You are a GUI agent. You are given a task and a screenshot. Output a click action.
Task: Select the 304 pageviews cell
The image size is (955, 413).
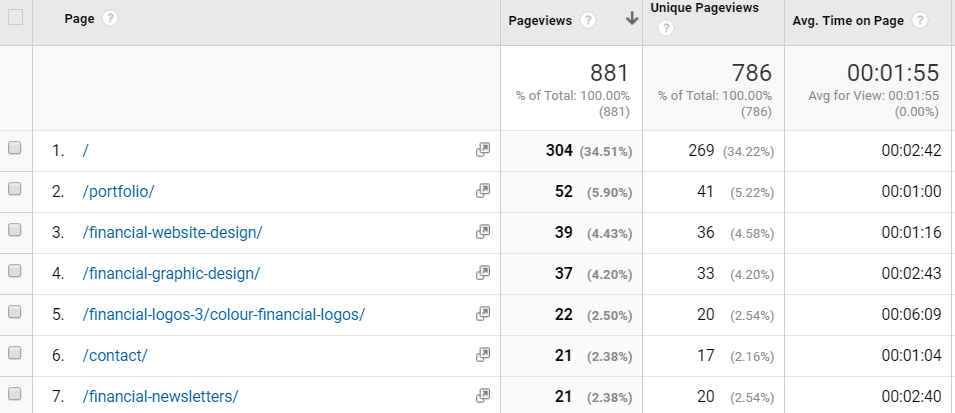(x=559, y=150)
